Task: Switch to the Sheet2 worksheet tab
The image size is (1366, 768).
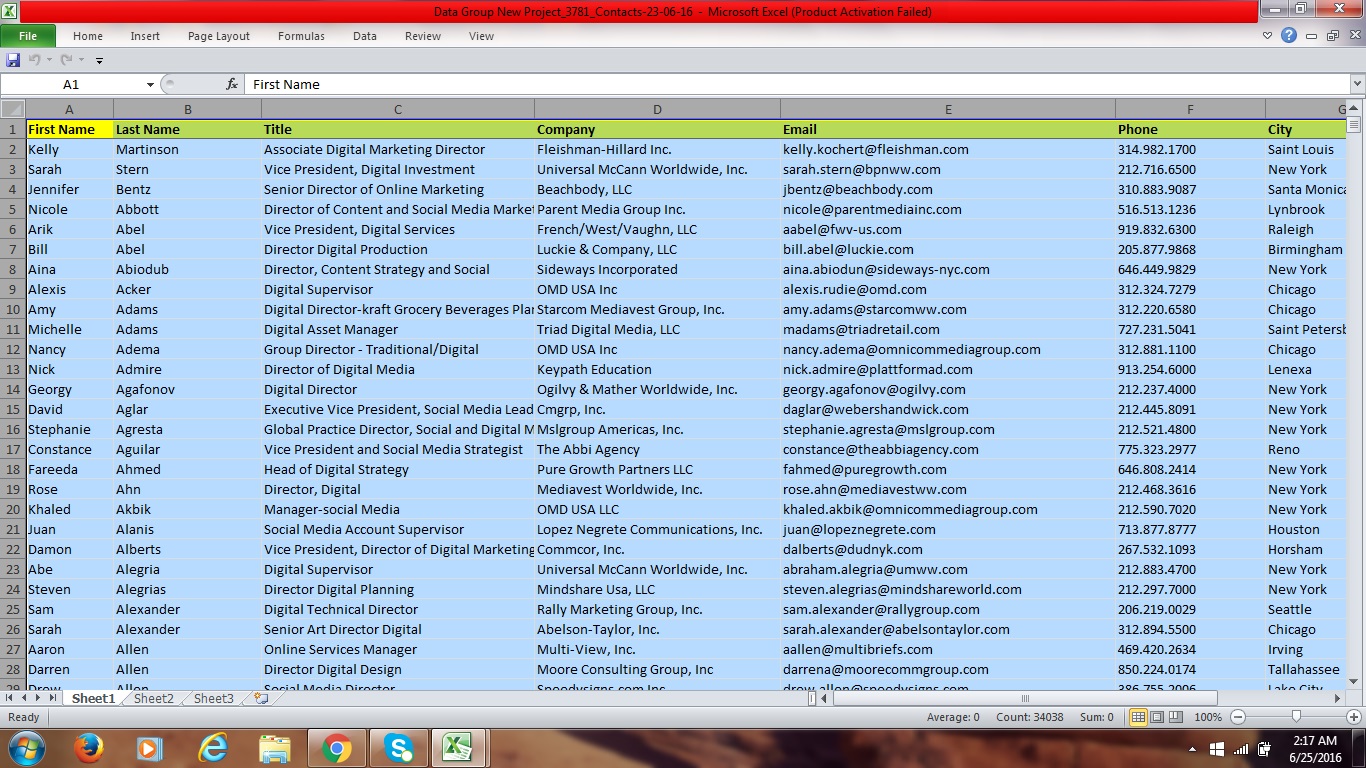Action: (x=154, y=698)
